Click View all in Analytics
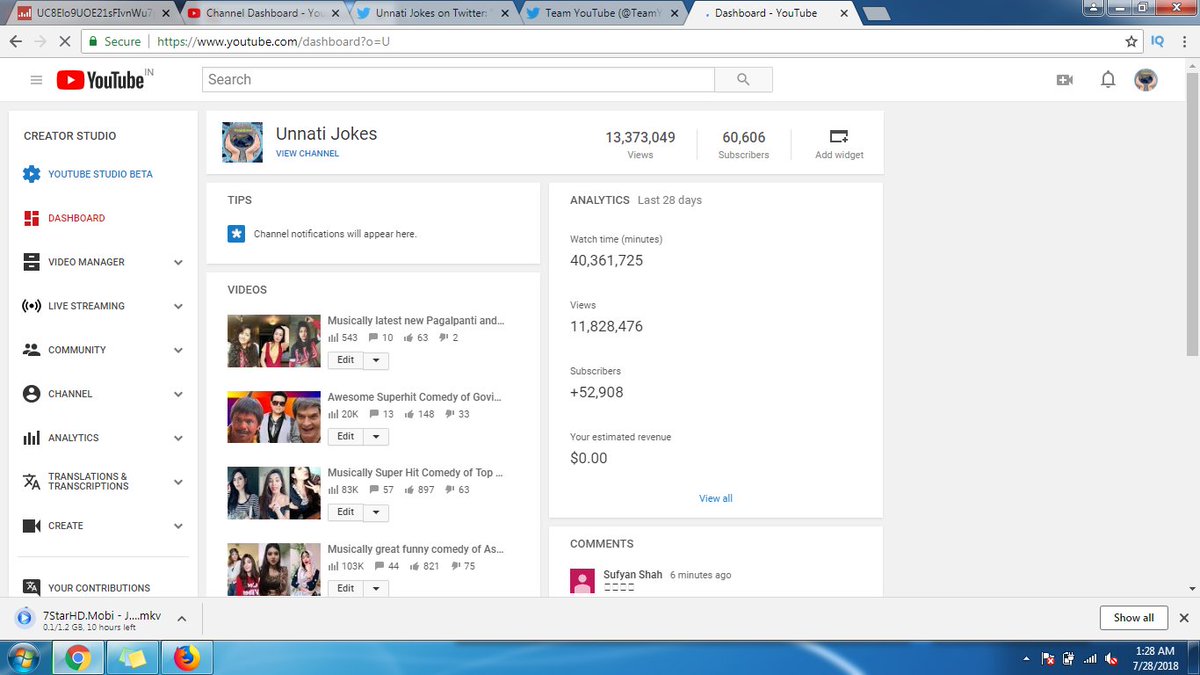 [716, 498]
